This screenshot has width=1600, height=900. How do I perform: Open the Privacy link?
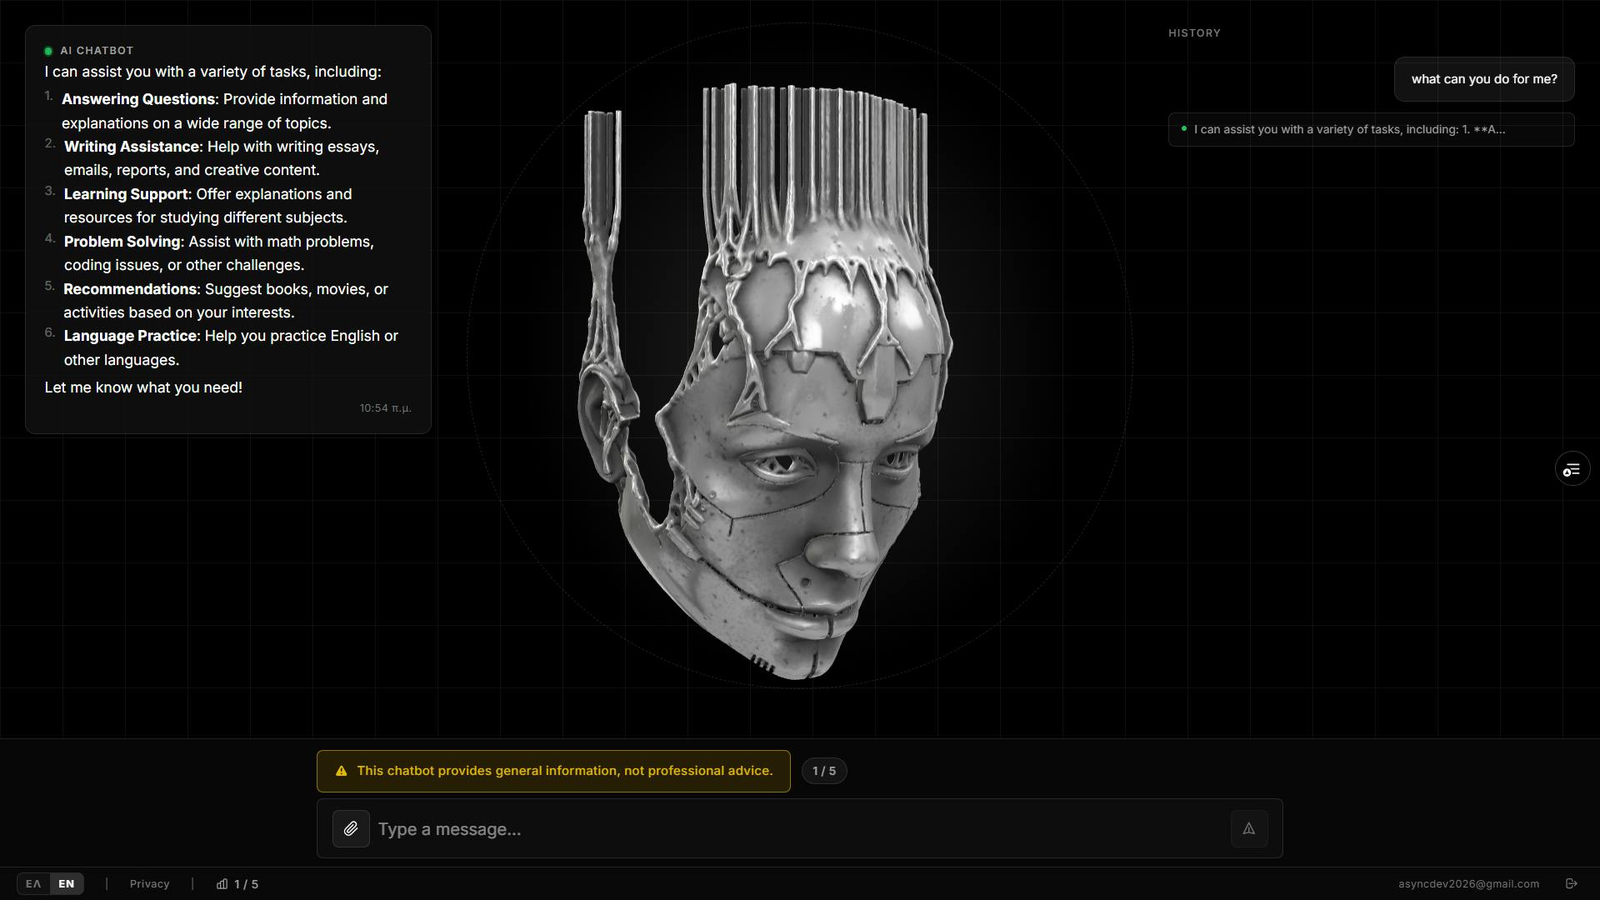149,884
